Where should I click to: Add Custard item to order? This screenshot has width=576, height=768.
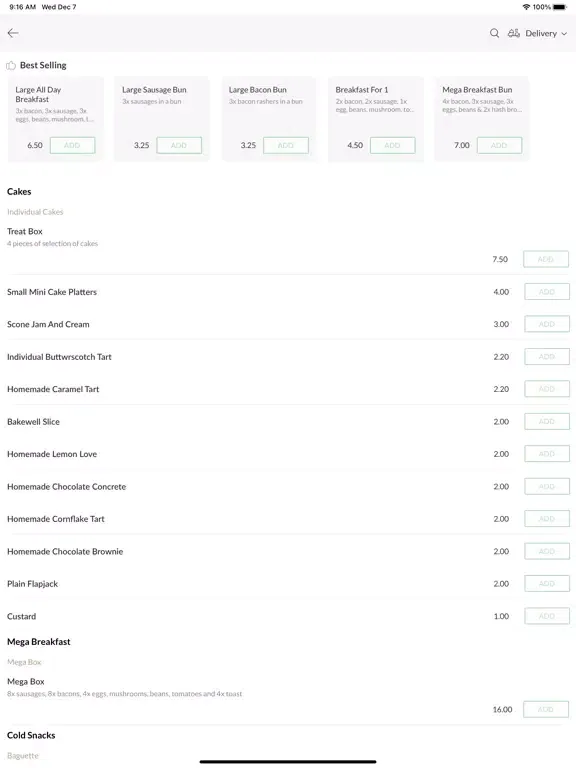(547, 616)
